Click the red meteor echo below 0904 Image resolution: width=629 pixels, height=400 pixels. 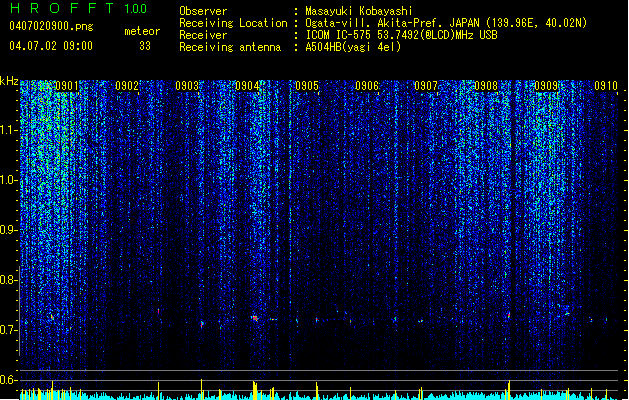255,318
